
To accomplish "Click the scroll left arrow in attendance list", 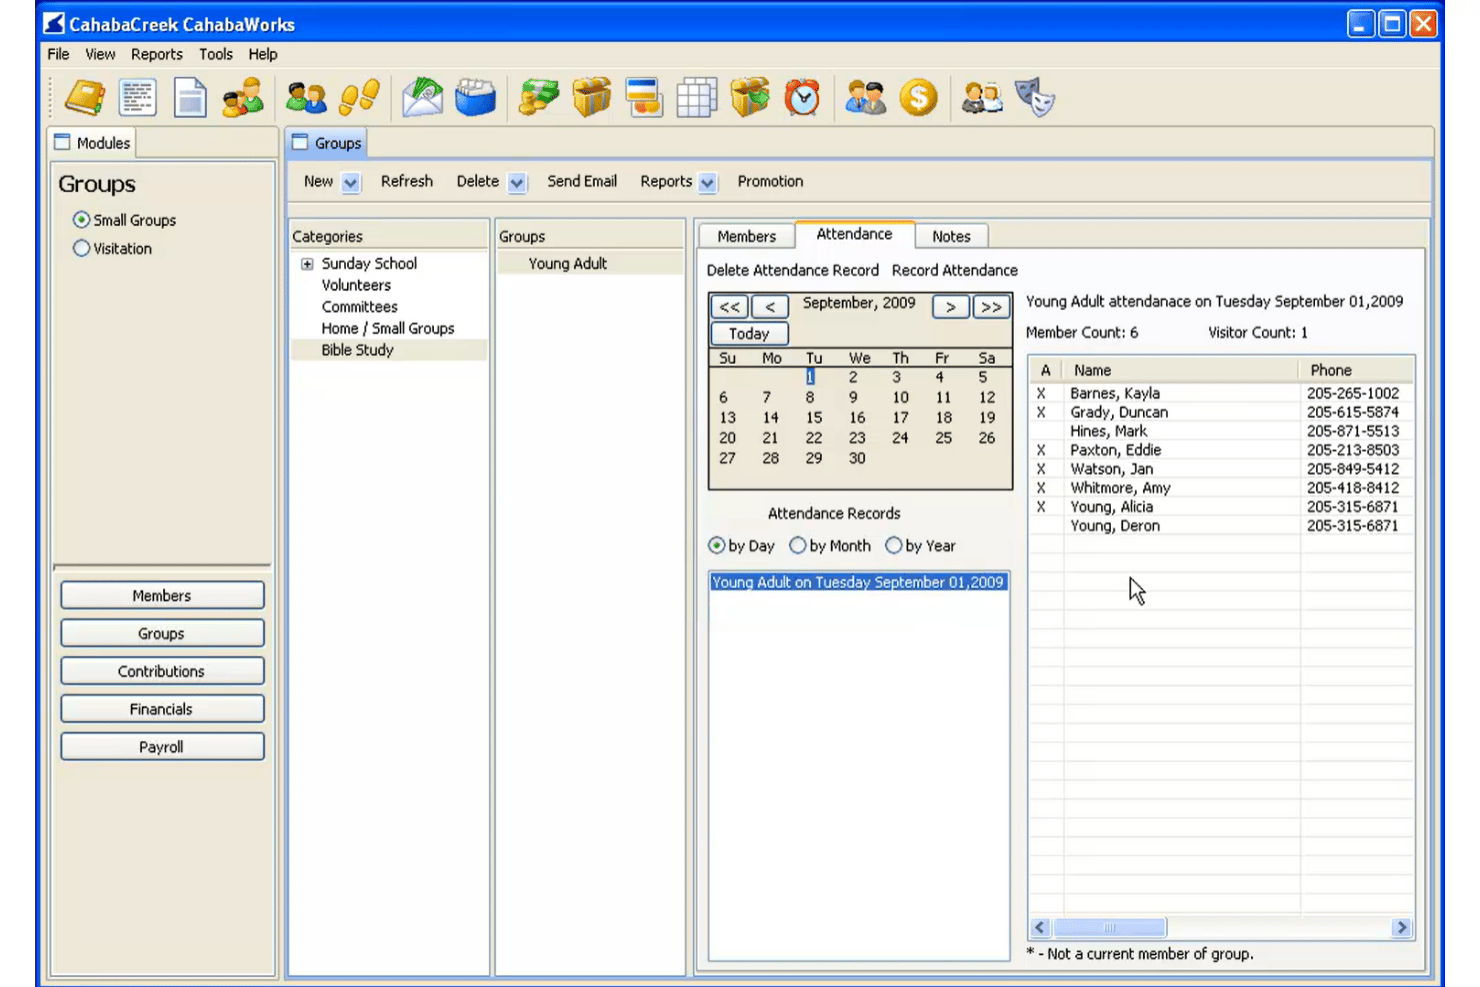I will pos(1040,928).
